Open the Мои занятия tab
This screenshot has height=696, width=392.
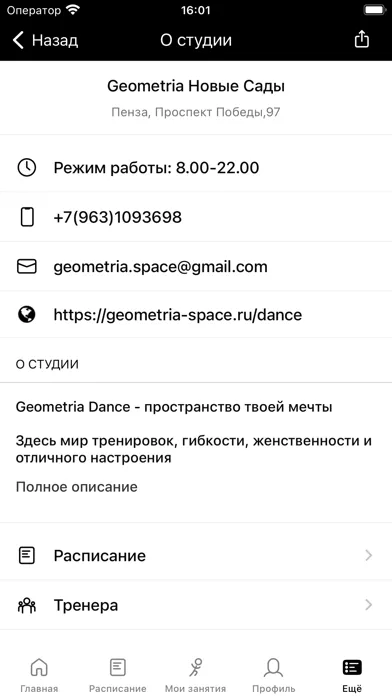[195, 675]
